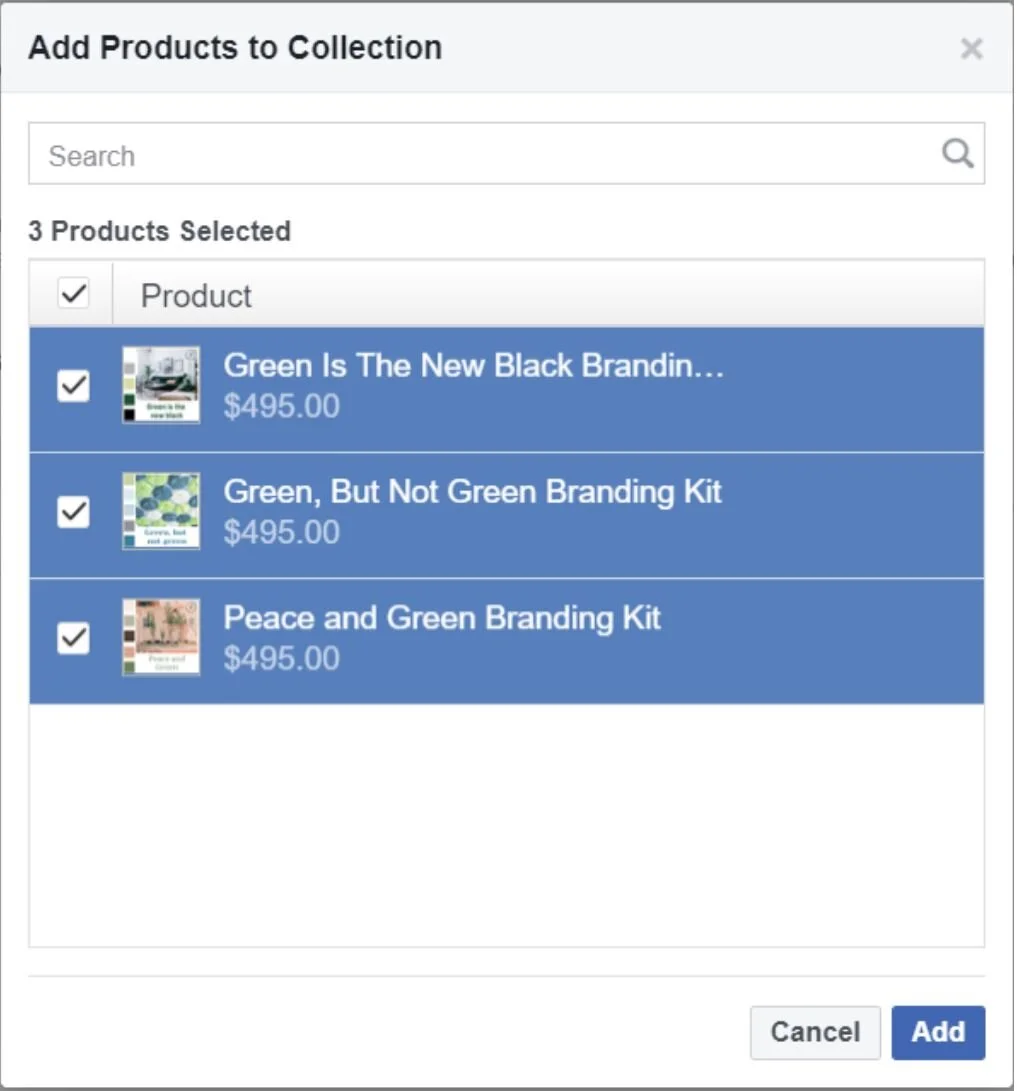Click the Product column header
1017x1091 pixels.
[x=196, y=296]
